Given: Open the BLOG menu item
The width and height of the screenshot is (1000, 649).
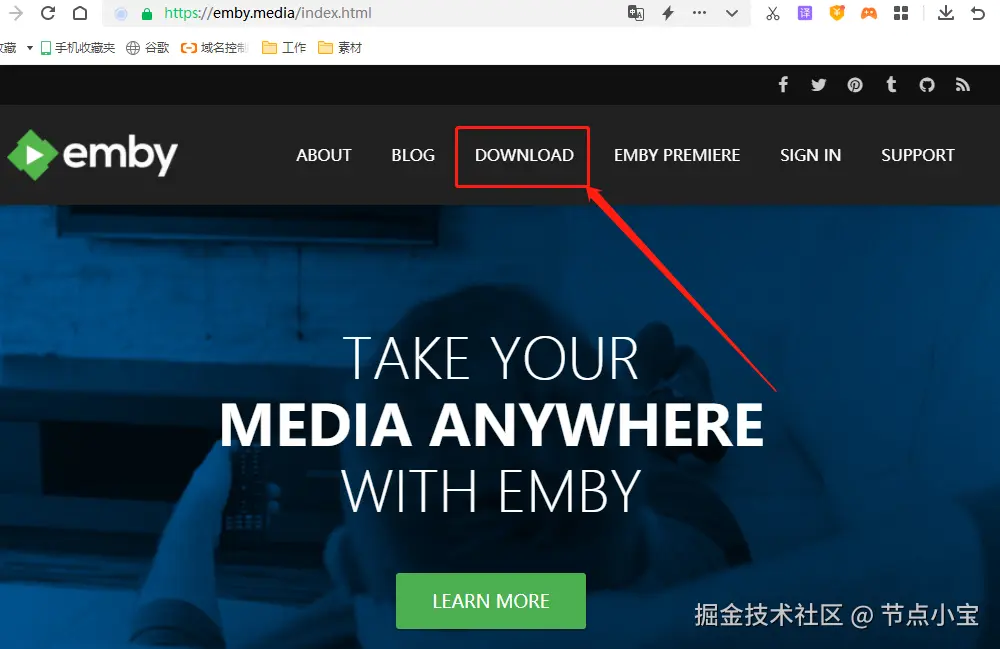Looking at the screenshot, I should [413, 155].
